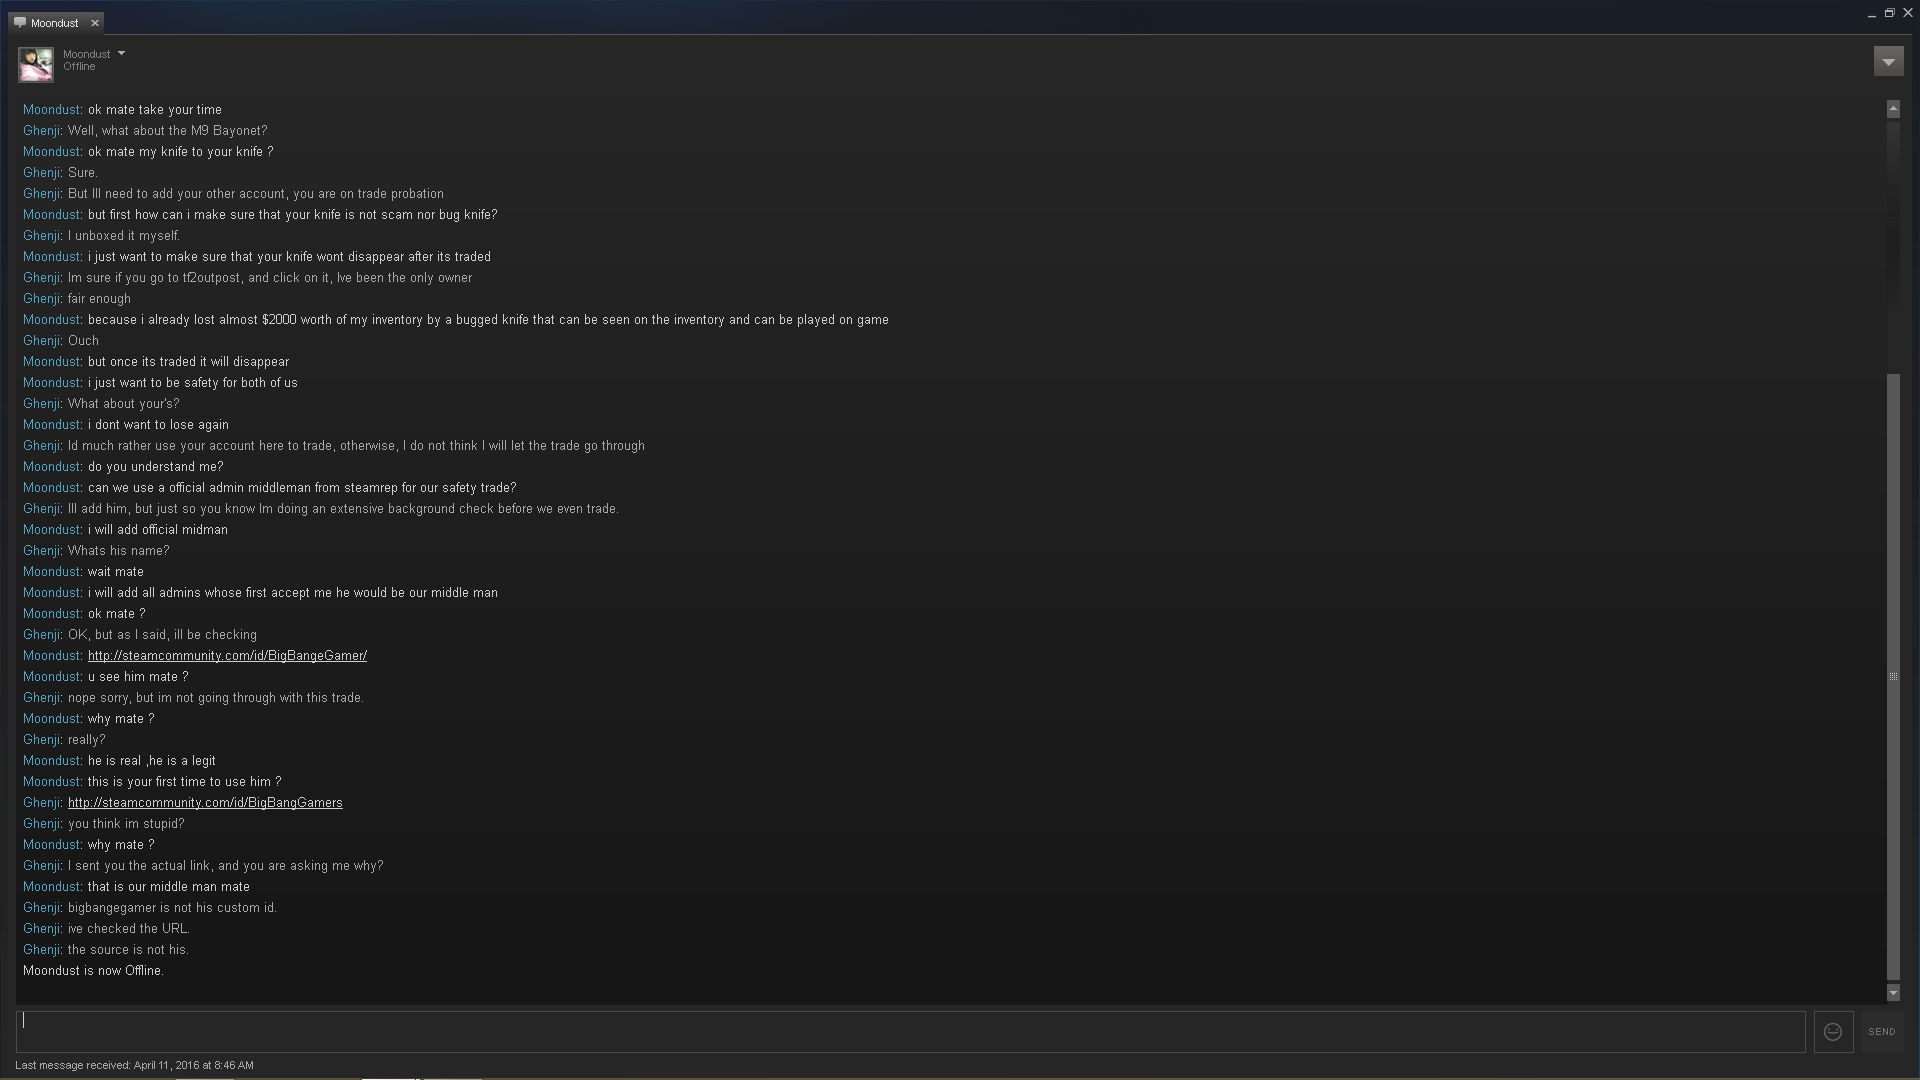
Task: Open the BigBangeGamer profile link
Action: click(x=227, y=656)
